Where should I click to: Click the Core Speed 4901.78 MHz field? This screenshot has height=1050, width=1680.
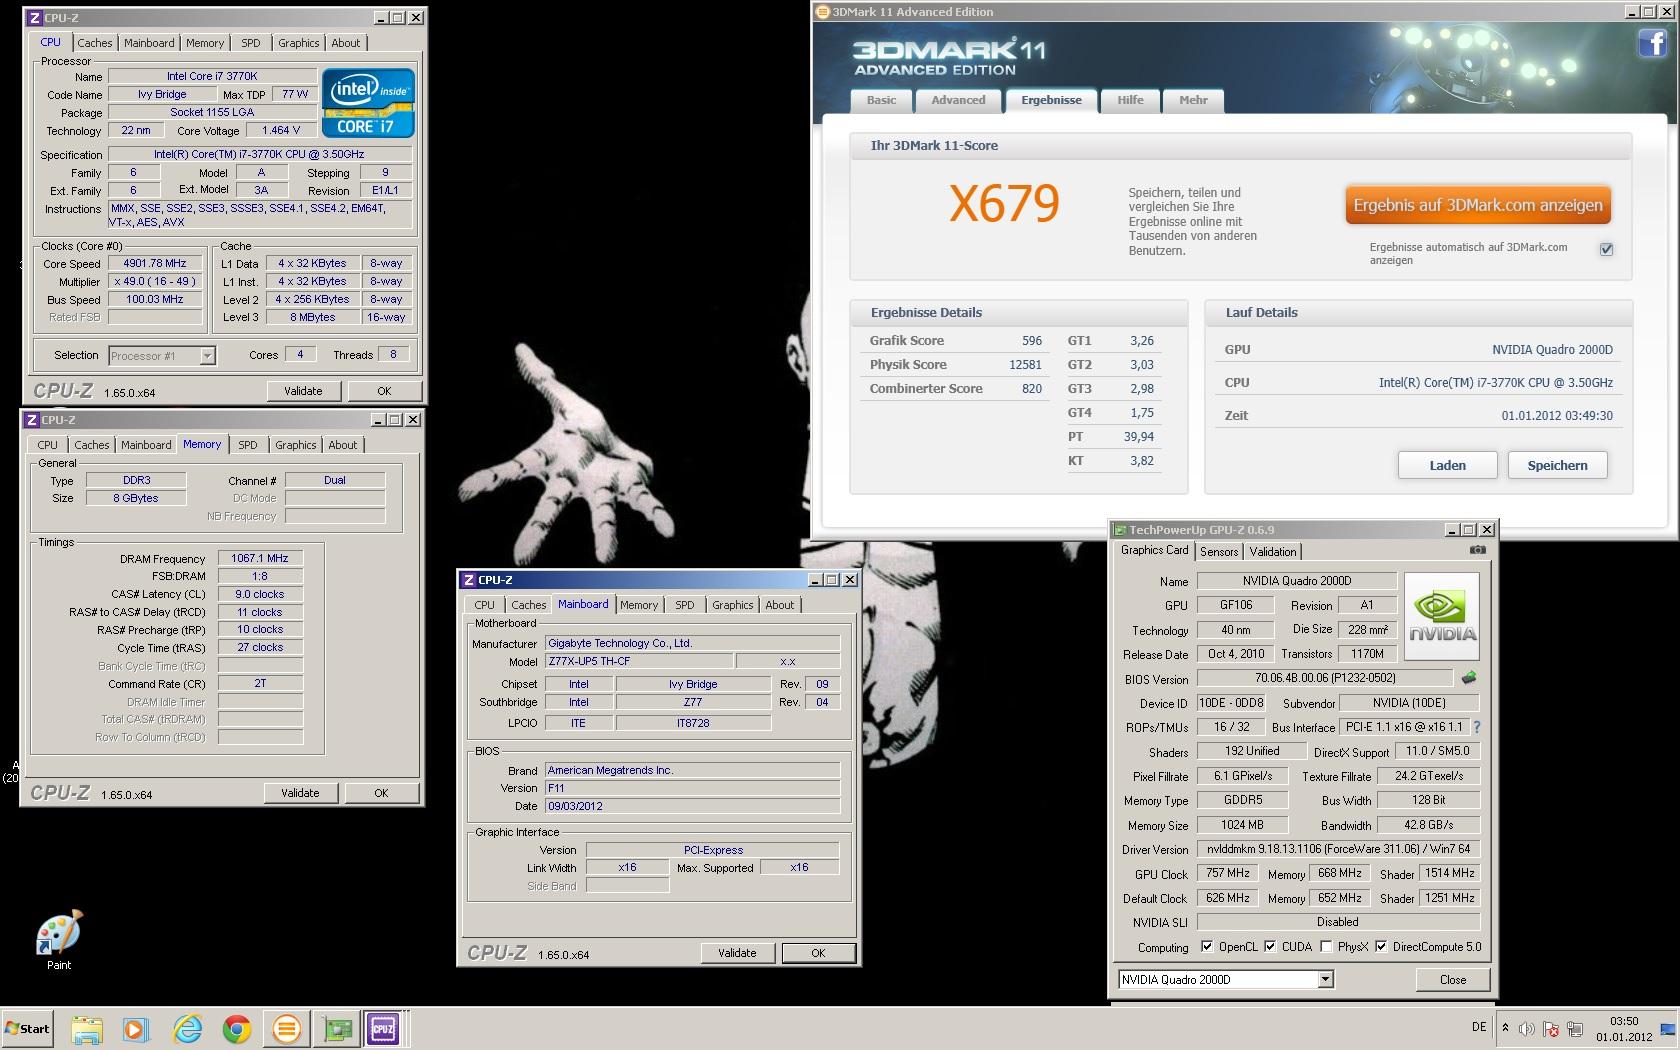(x=155, y=264)
